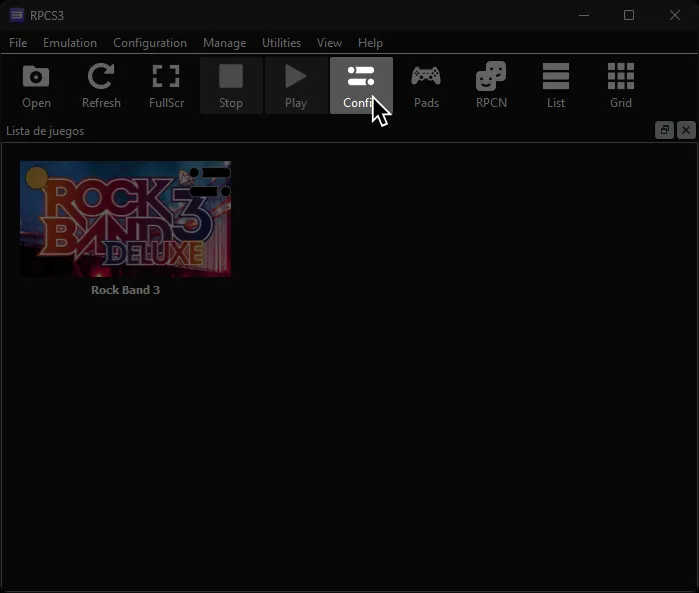Click the Rock Band 3 game title
The height and width of the screenshot is (593, 699).
click(x=125, y=290)
